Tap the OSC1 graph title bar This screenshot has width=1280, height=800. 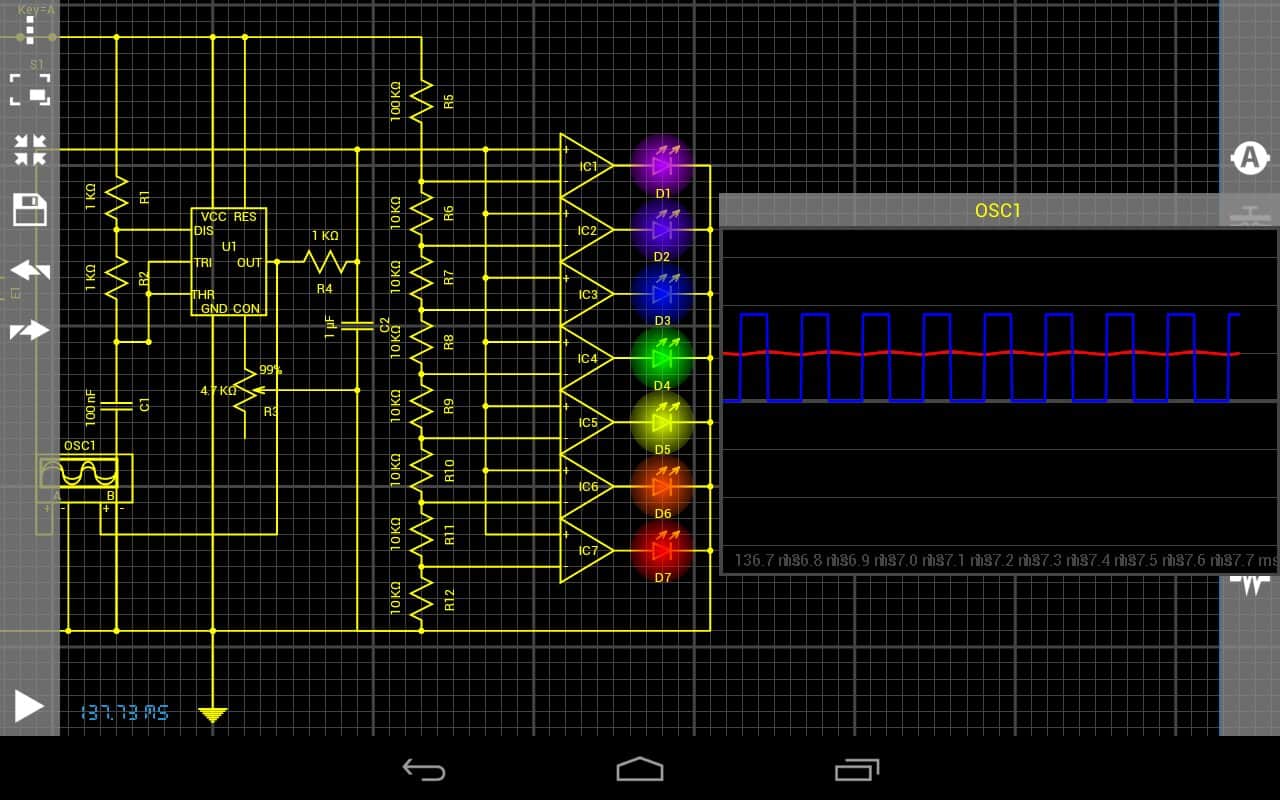(x=998, y=211)
